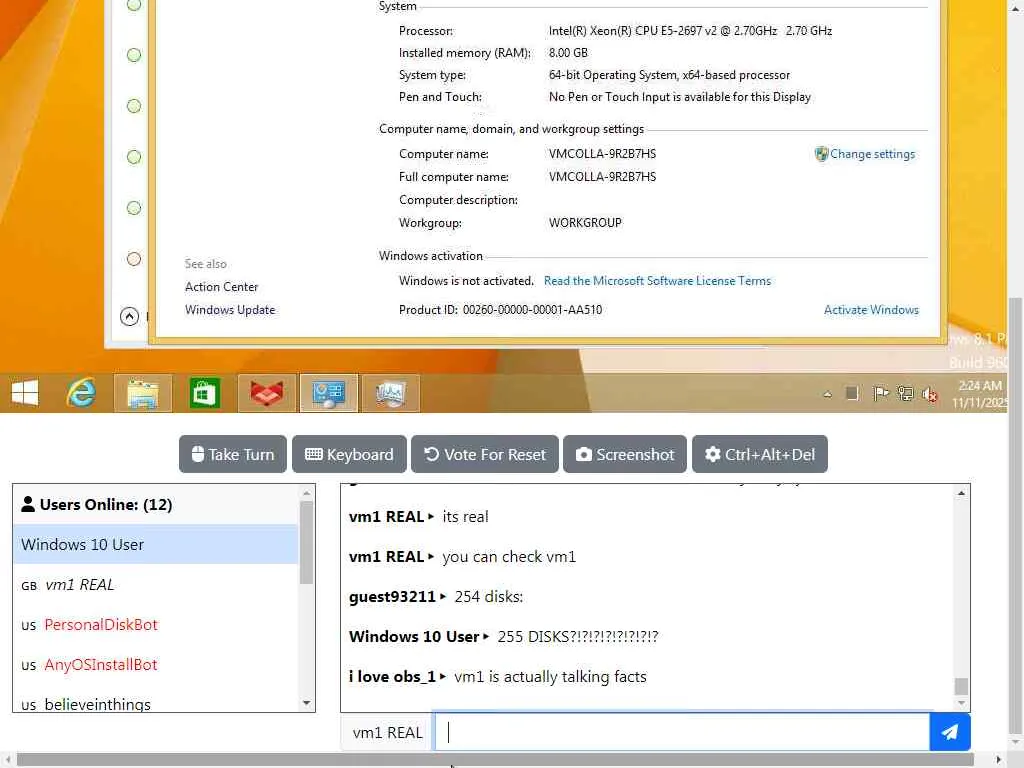
Task: Launch Internet Explorer from the taskbar
Action: coord(81,393)
